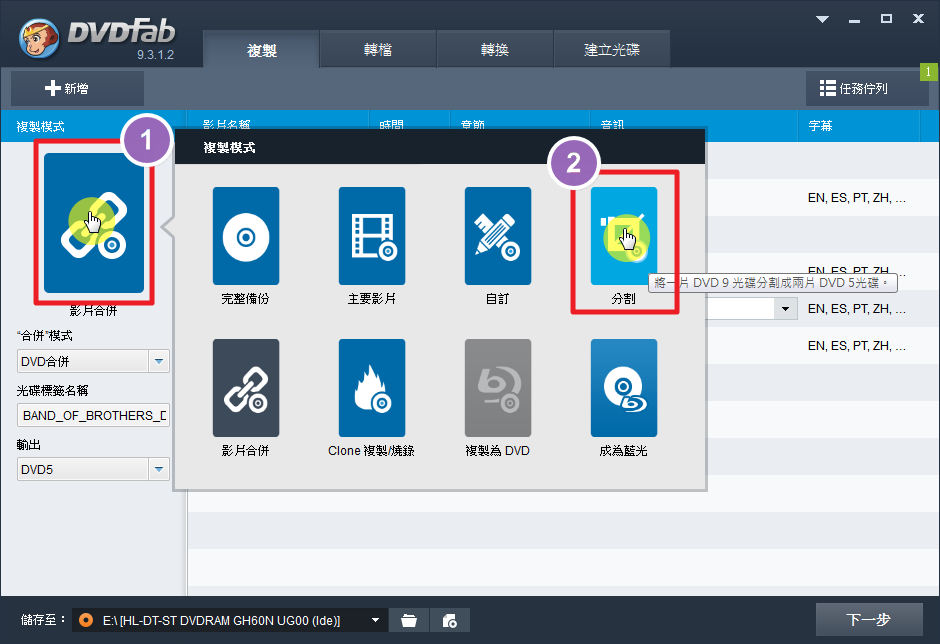
Task: Click the ISO image output icon
Action: click(x=450, y=620)
